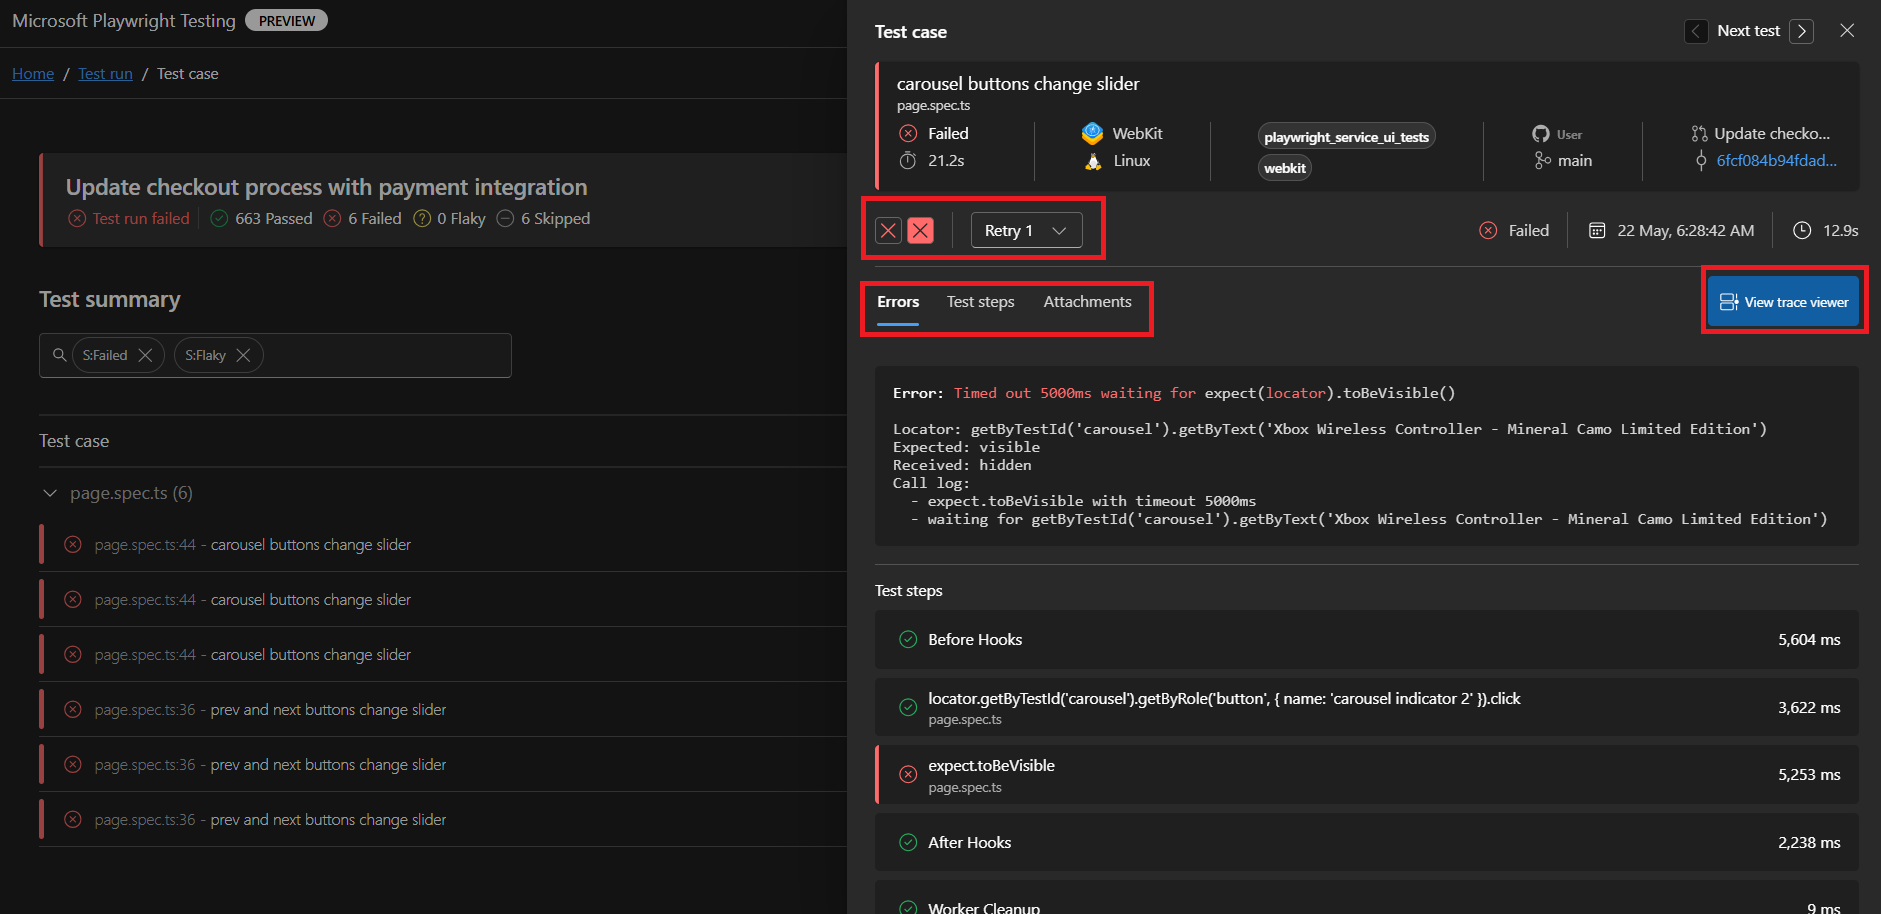Switch to the Test steps tab
Viewport: 1881px width, 914px height.
(x=980, y=301)
